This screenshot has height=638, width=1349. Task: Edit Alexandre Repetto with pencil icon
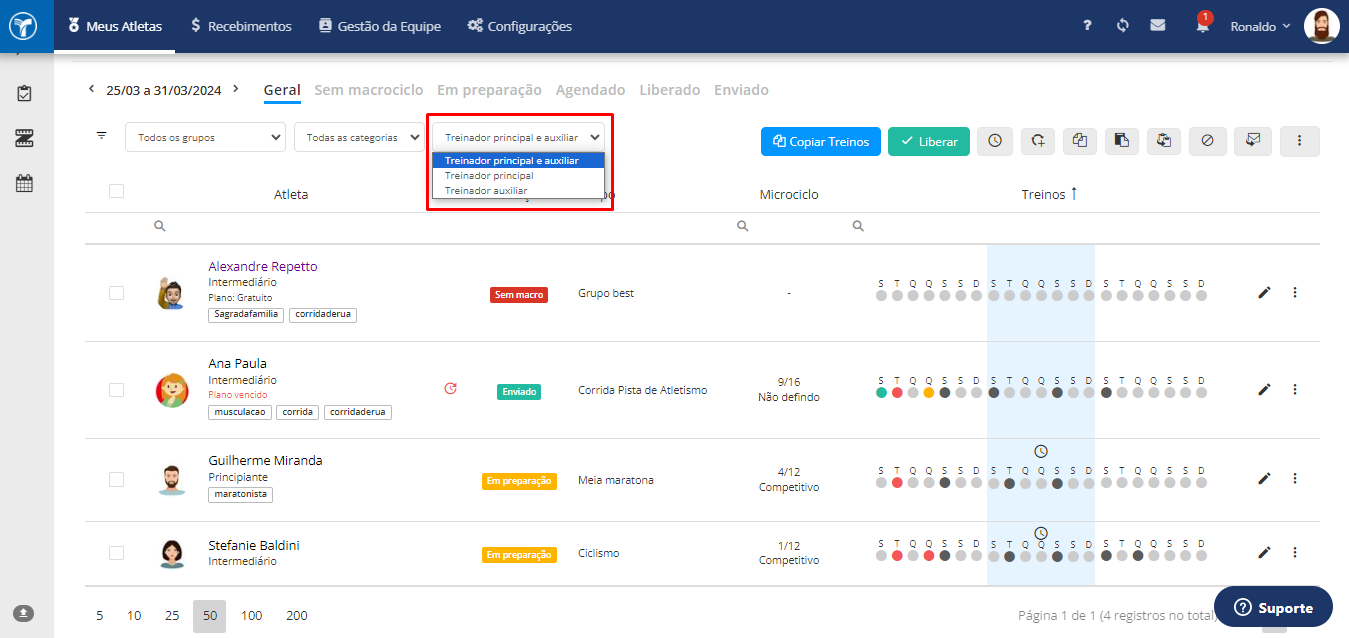[1264, 292]
